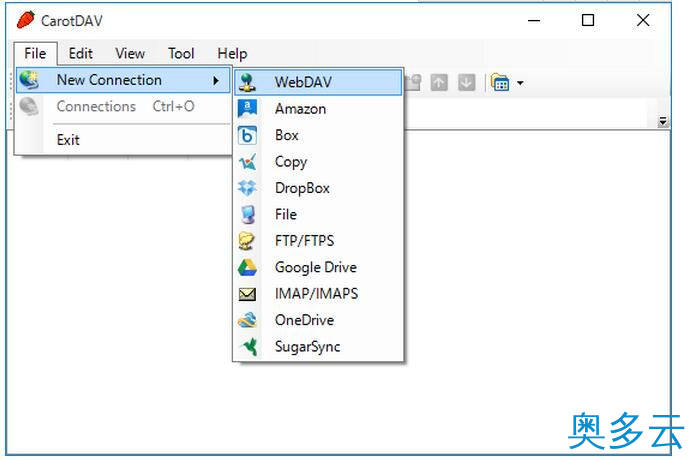Close the CarotDAV window
Image resolution: width=695 pixels, height=460 pixels.
pyautogui.click(x=643, y=20)
